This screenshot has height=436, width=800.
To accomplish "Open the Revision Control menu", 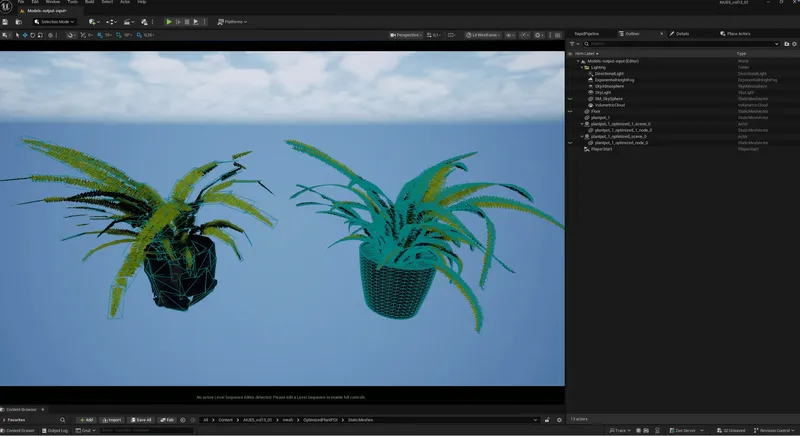I will coord(773,430).
